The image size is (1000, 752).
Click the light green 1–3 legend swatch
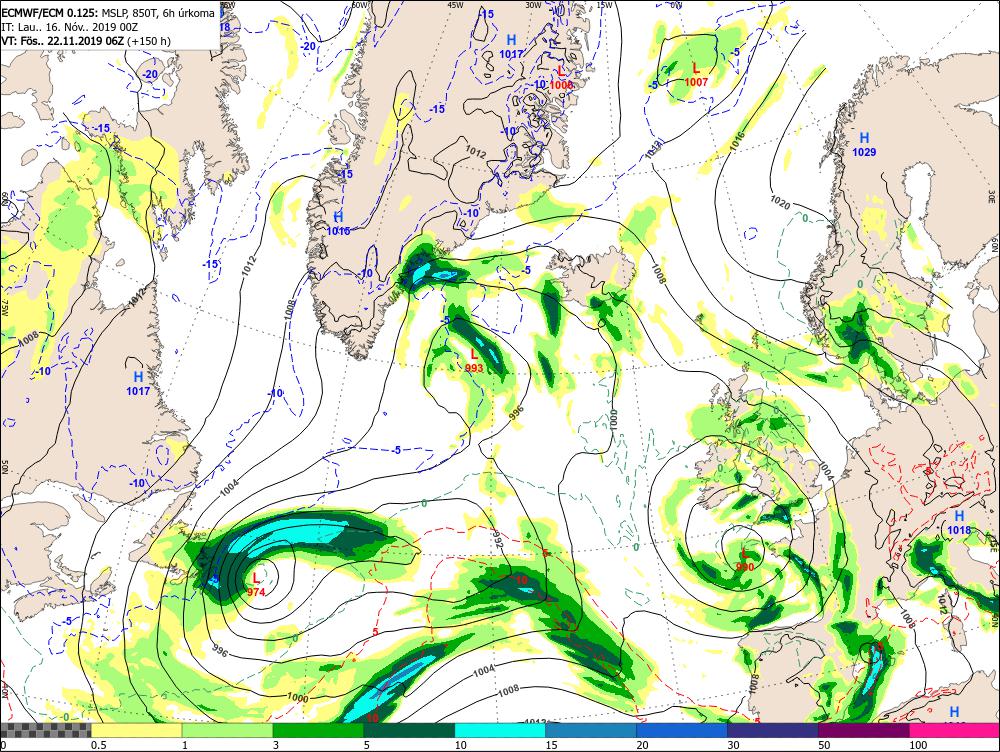click(228, 730)
